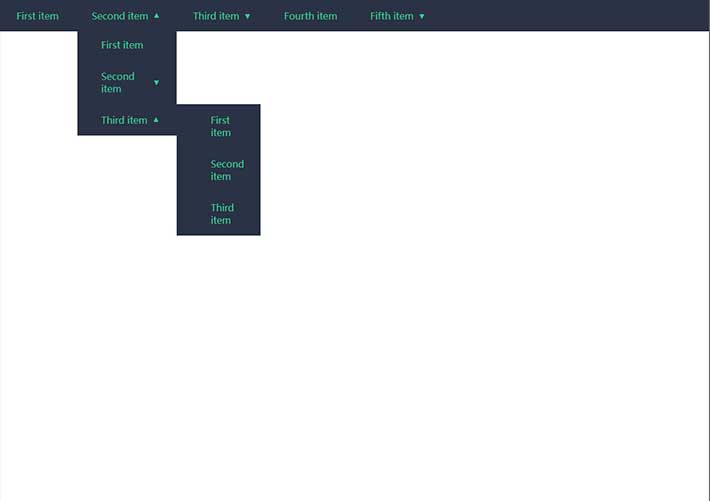Select Second item in the nested submenu

coord(226,170)
